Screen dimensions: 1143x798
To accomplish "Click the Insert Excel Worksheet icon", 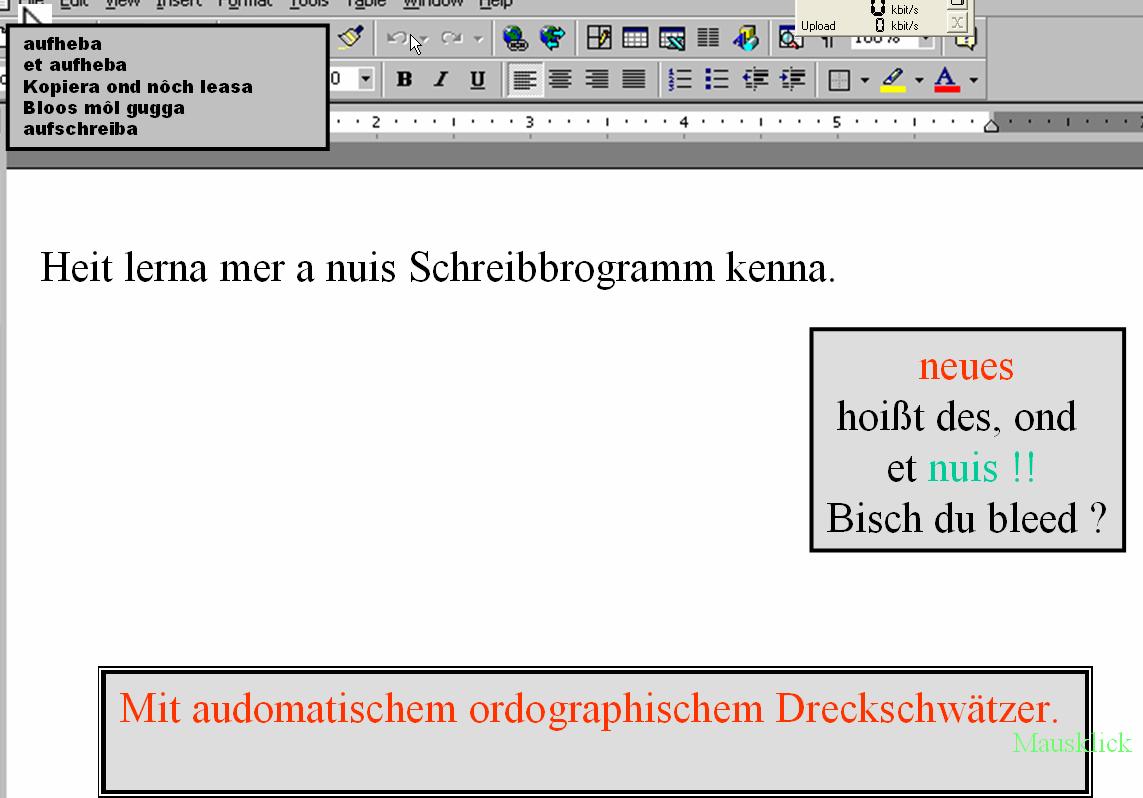I will pyautogui.click(x=671, y=39).
